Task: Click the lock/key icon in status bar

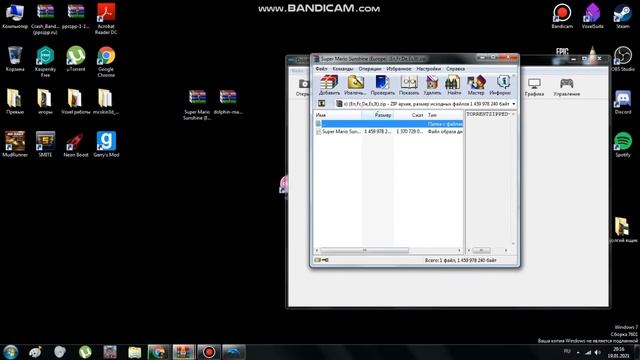Action: (x=322, y=260)
